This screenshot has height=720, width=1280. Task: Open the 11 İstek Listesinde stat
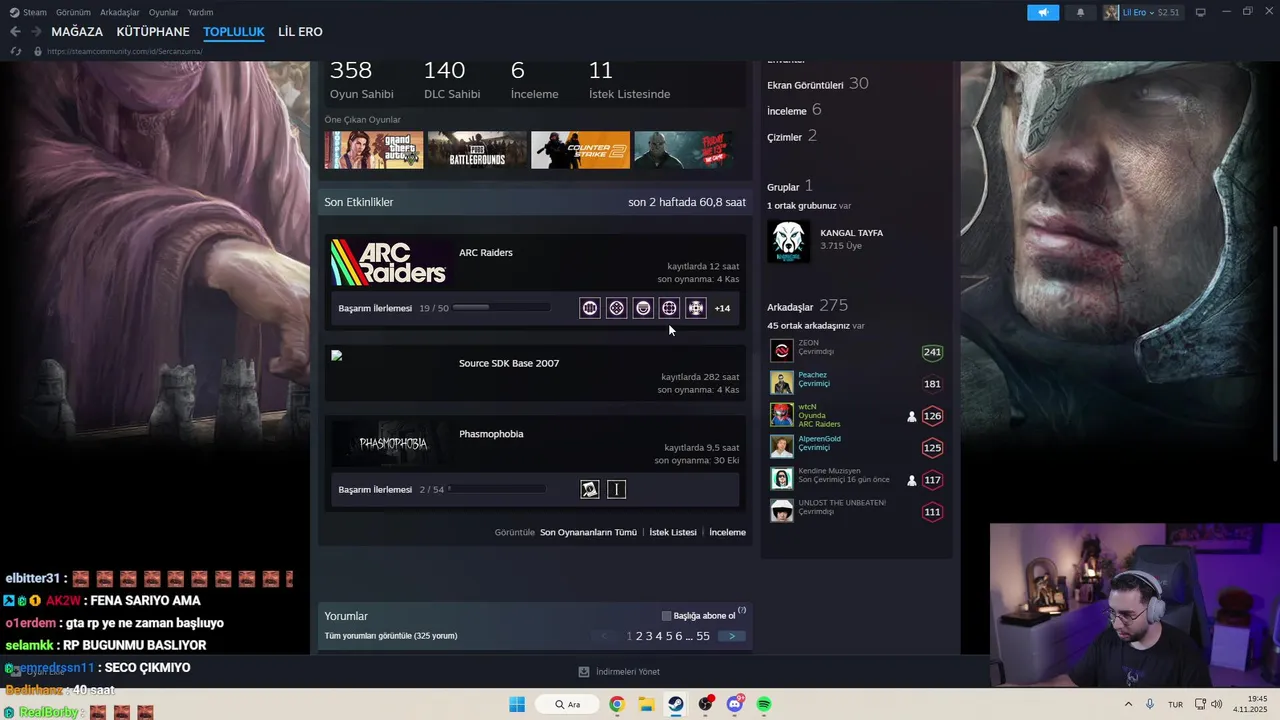point(629,80)
